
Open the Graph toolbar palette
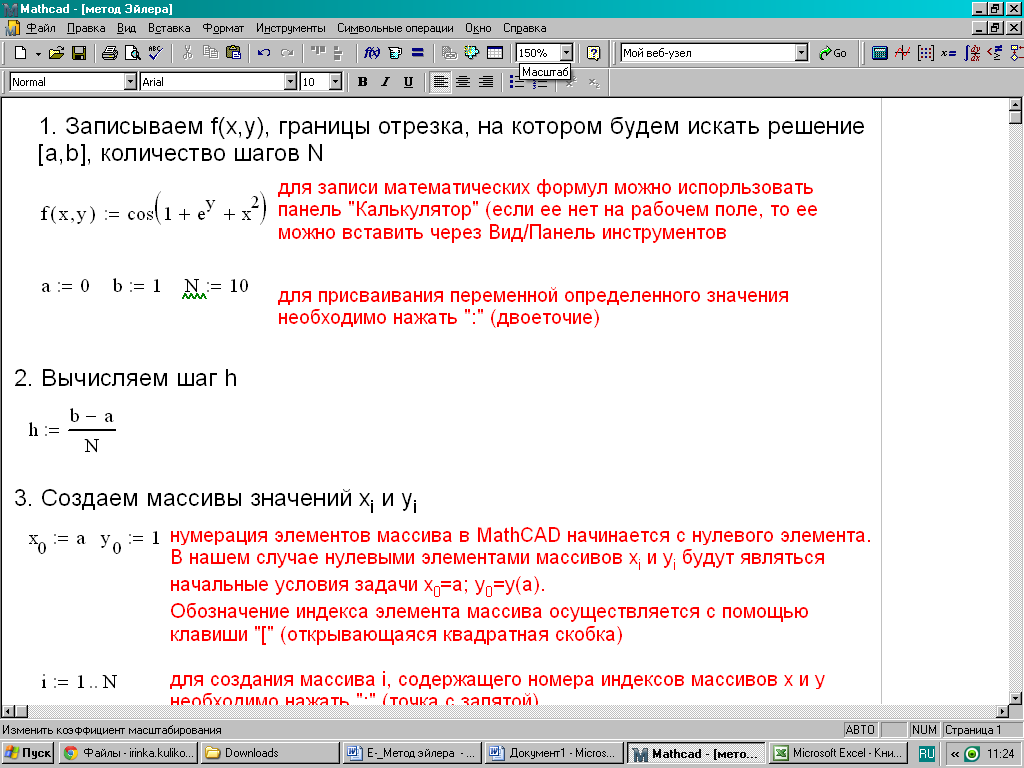click(903, 53)
